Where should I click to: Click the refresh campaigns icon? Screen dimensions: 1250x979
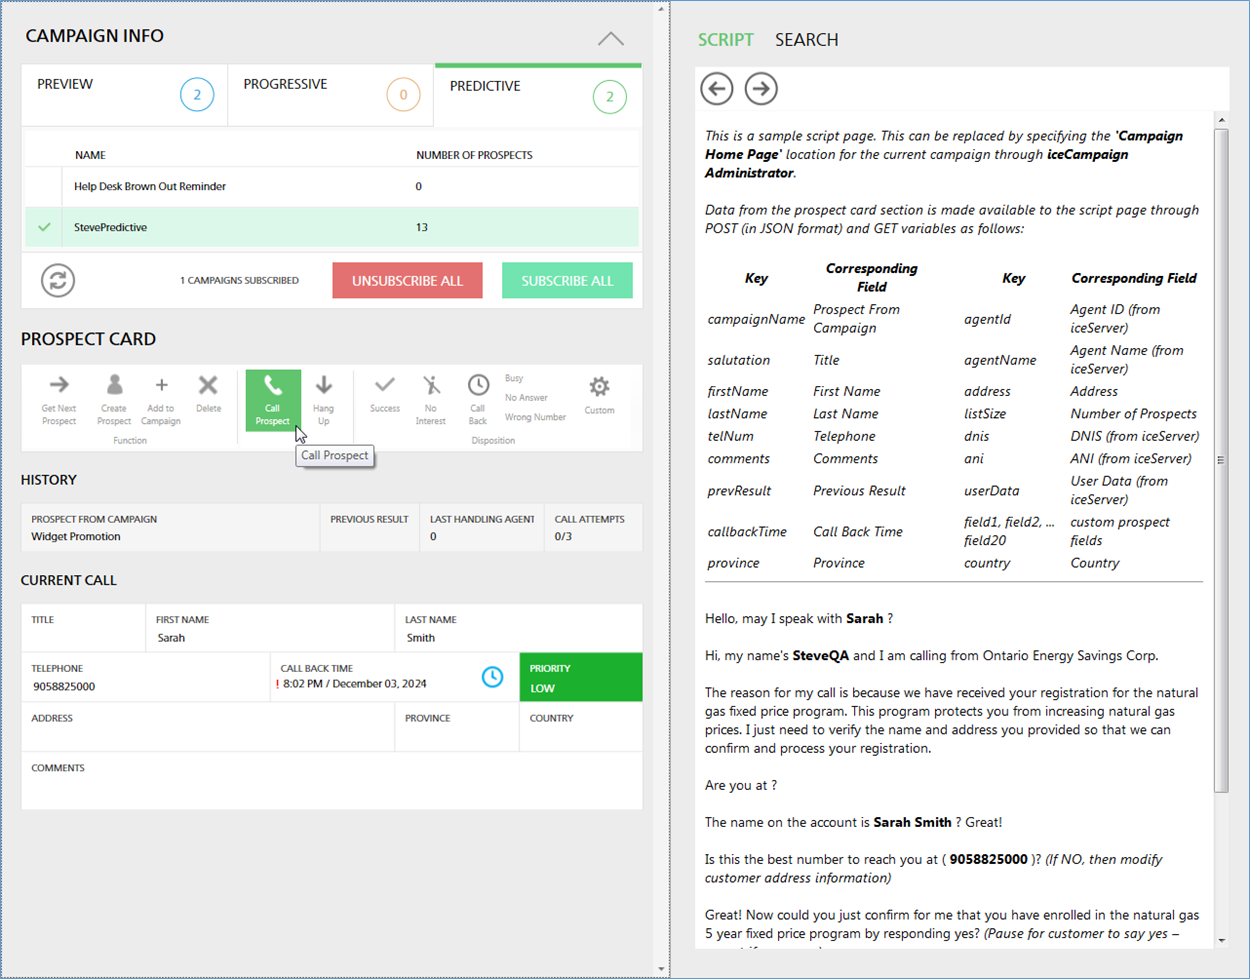tap(58, 281)
